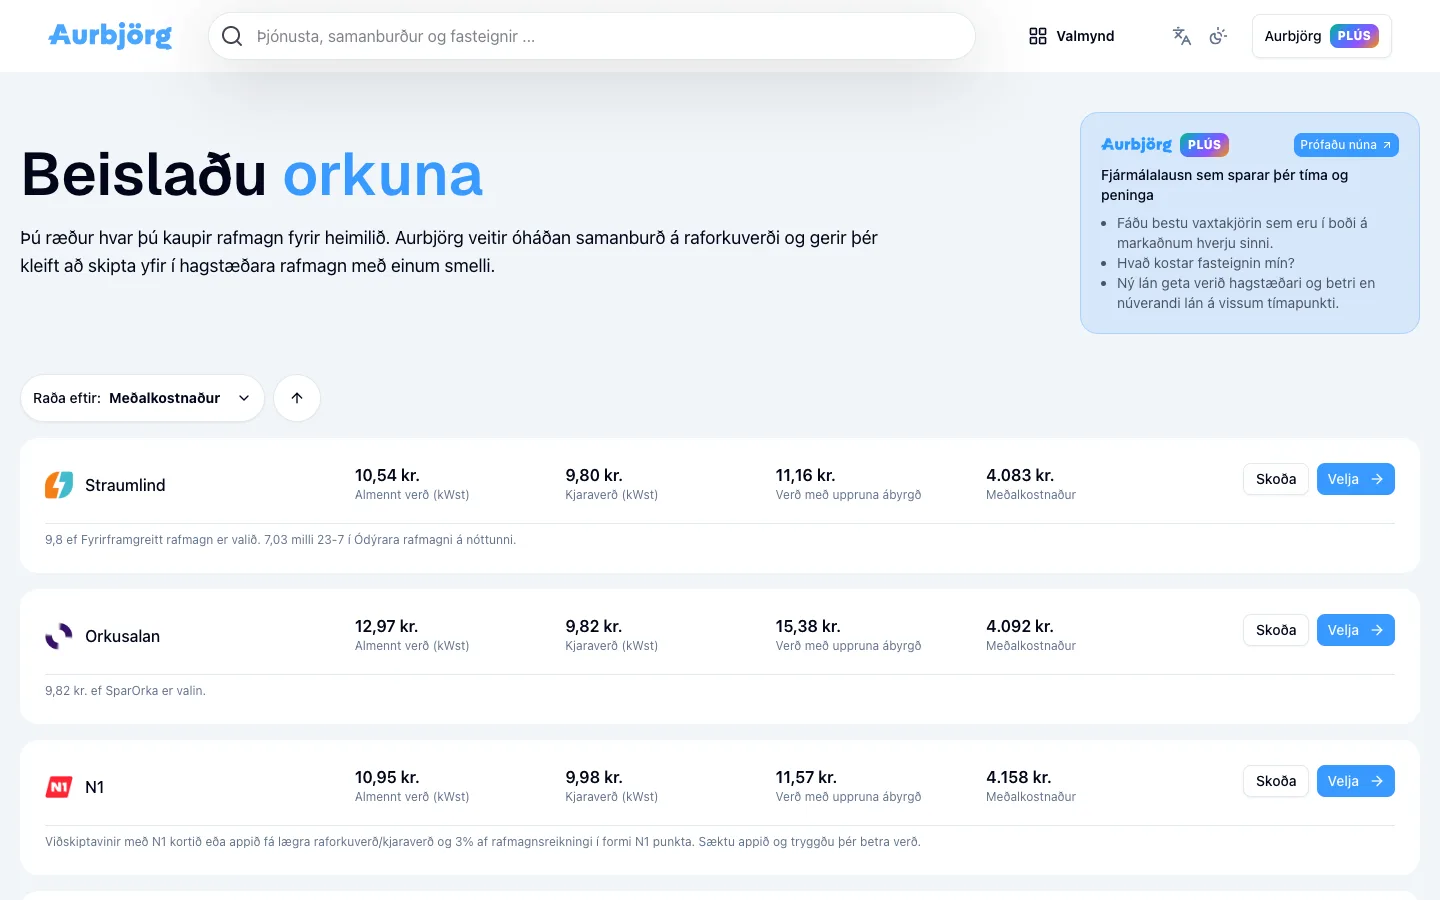Open the Aurbjörg PLÚS header button
Screen dimensions: 1440x900
point(1321,36)
